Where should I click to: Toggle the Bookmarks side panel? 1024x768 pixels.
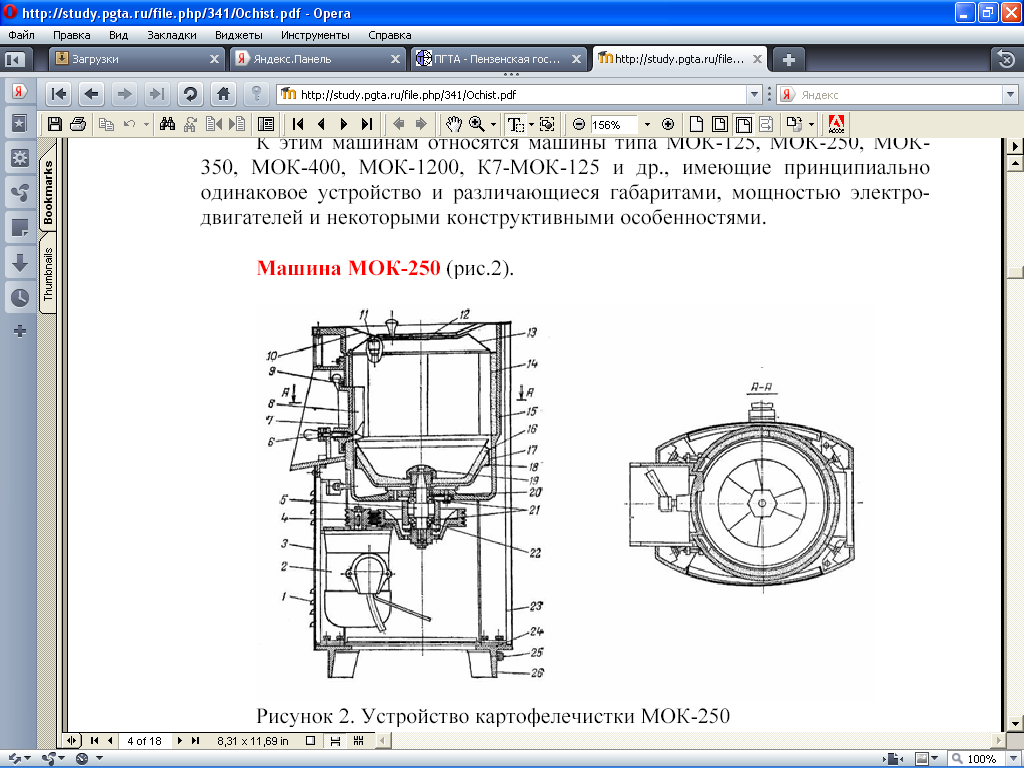[47, 190]
